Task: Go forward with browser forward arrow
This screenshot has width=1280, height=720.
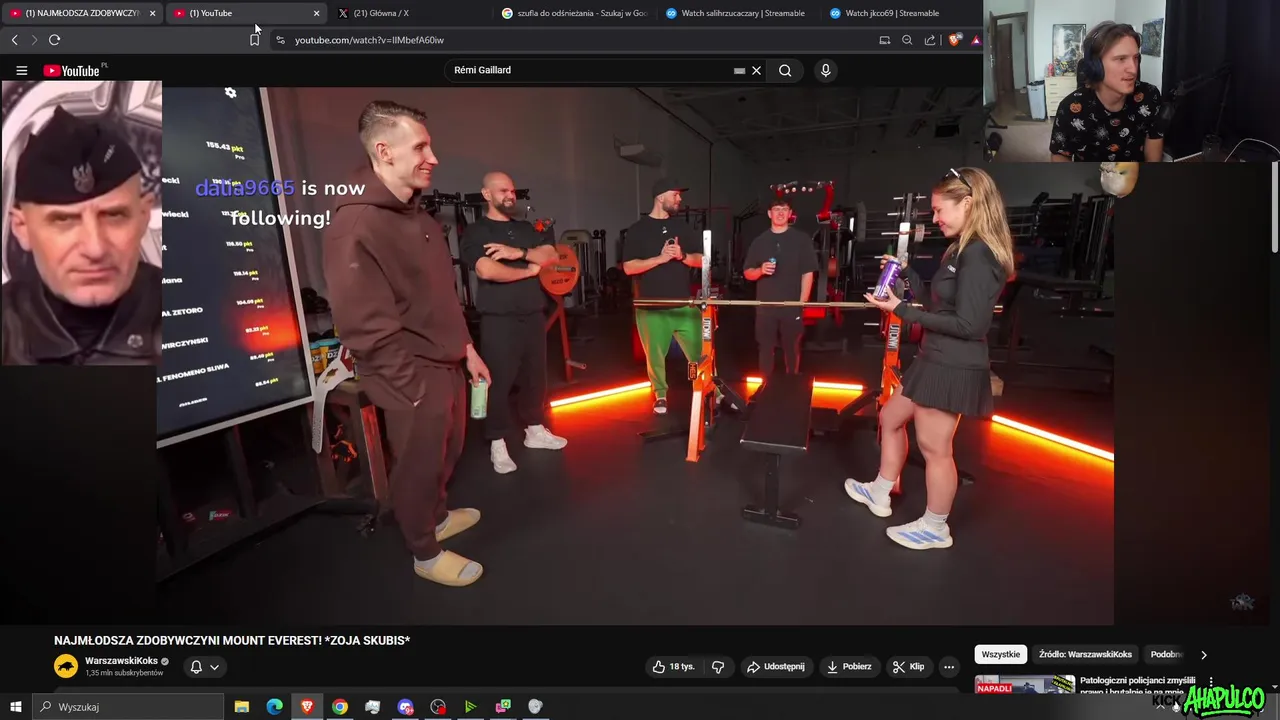Action: click(34, 40)
